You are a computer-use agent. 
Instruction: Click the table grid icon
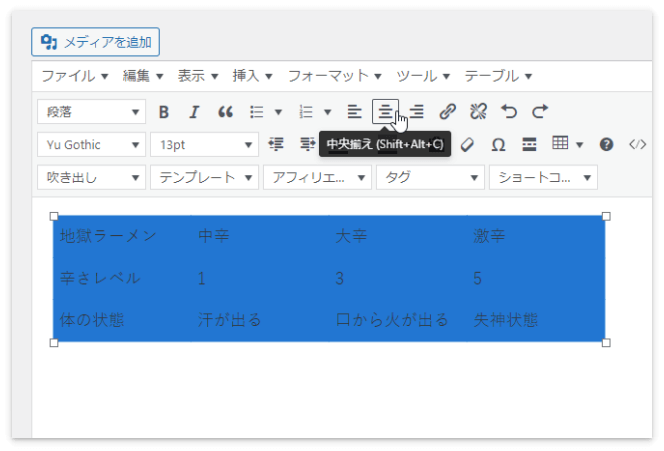(x=560, y=143)
